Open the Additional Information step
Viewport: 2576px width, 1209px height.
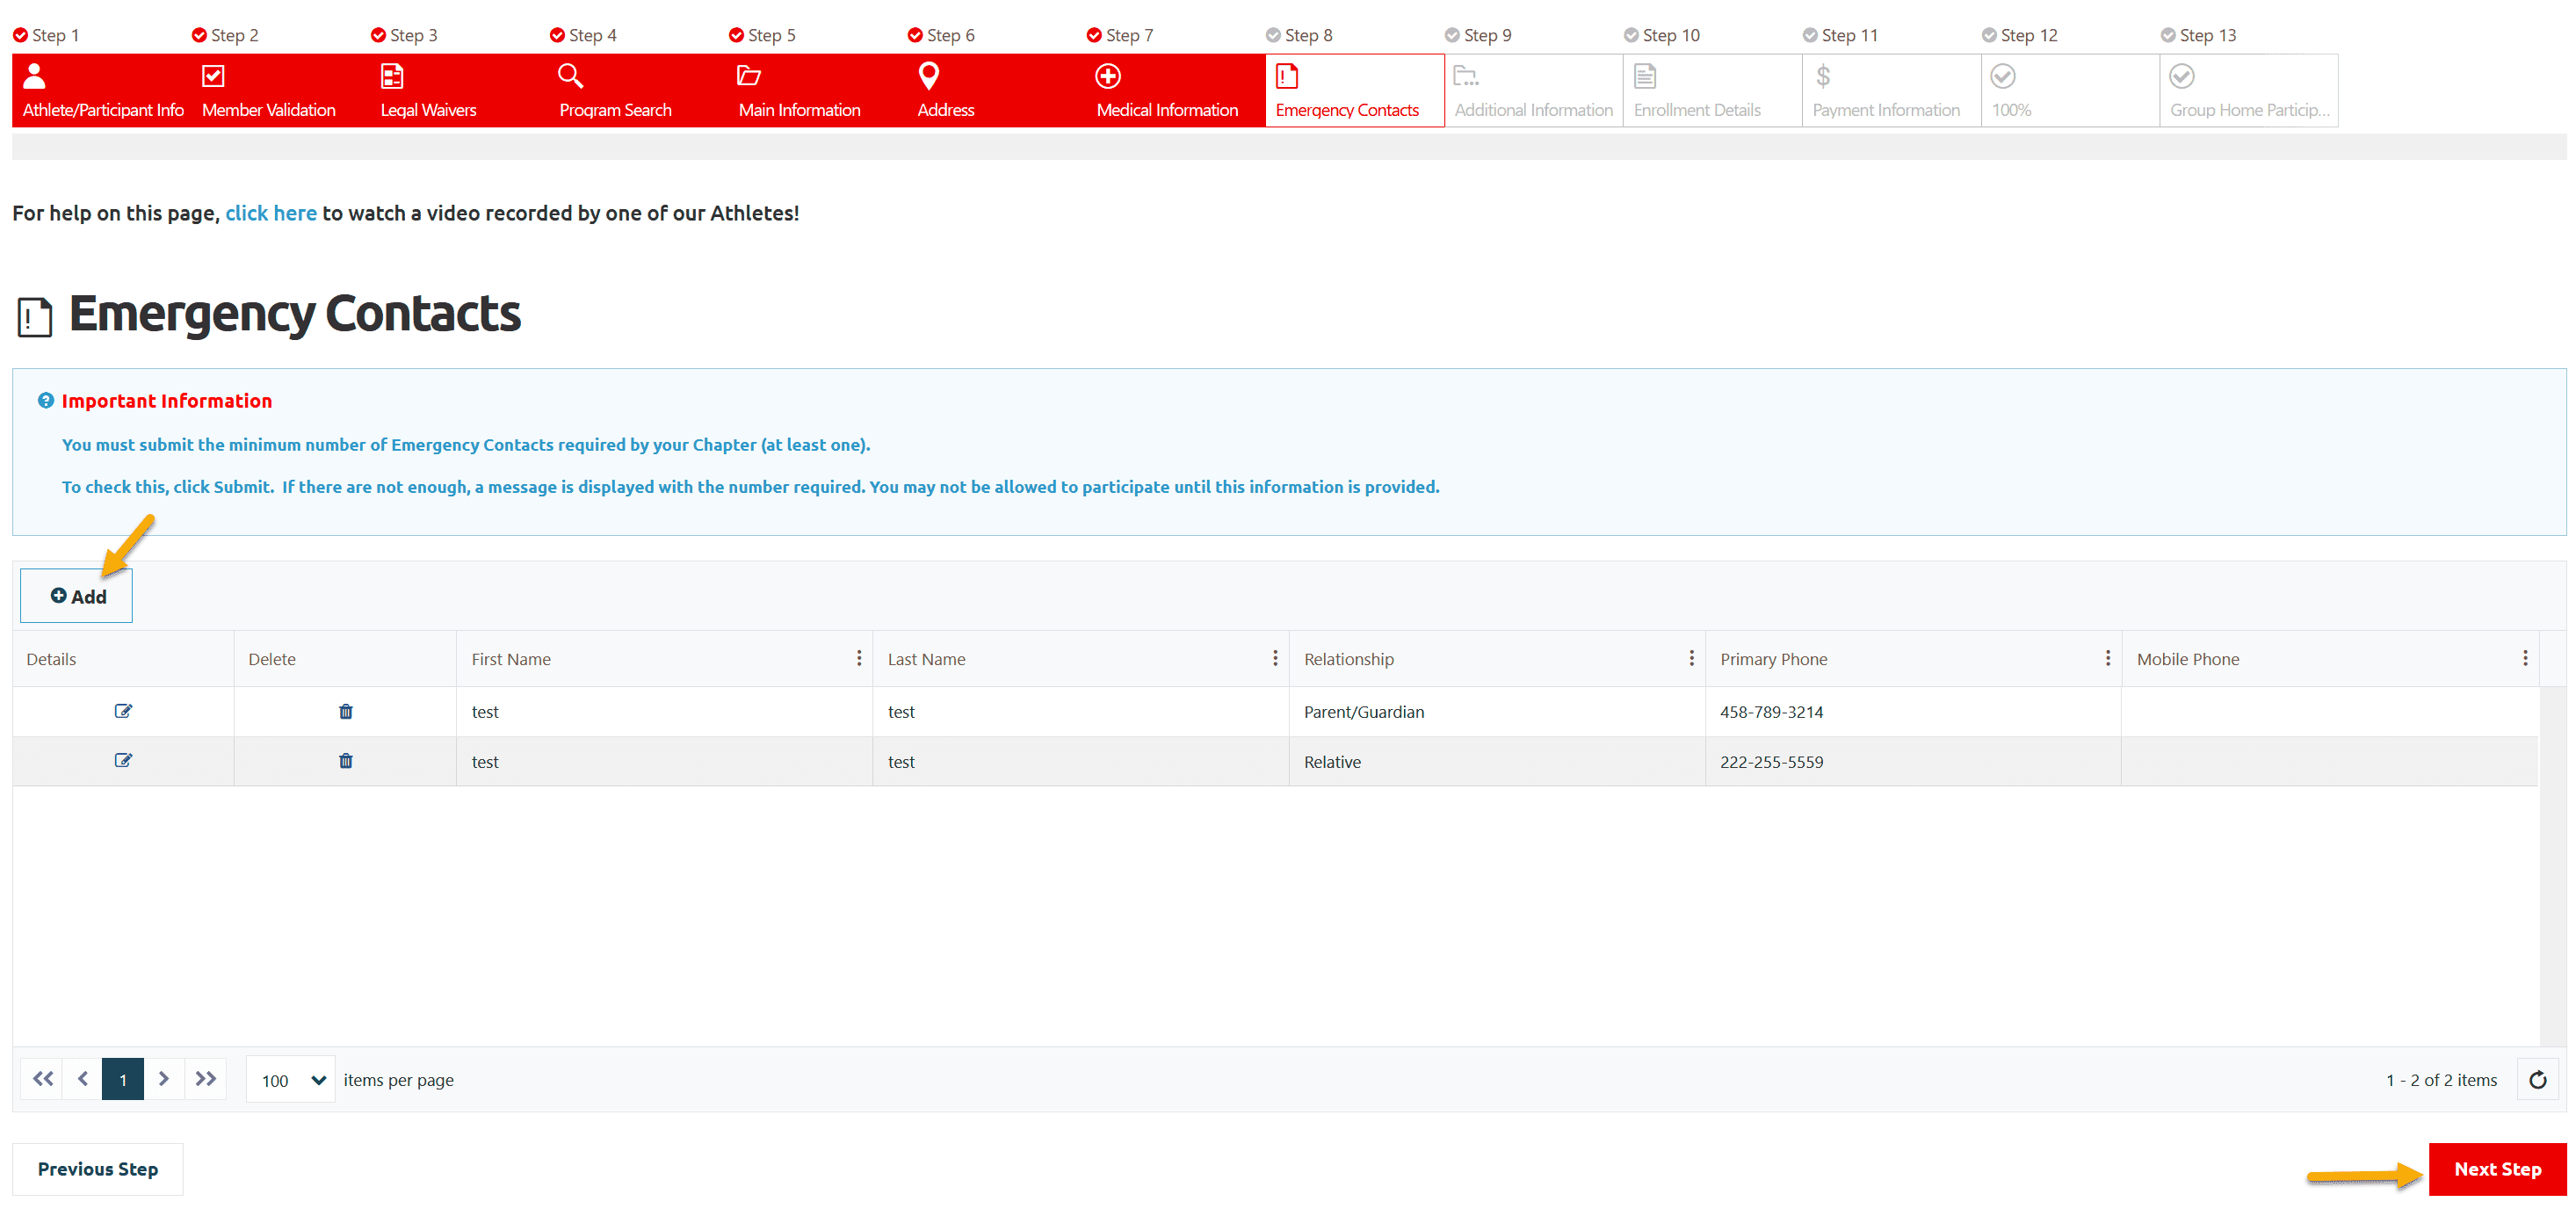(1533, 90)
